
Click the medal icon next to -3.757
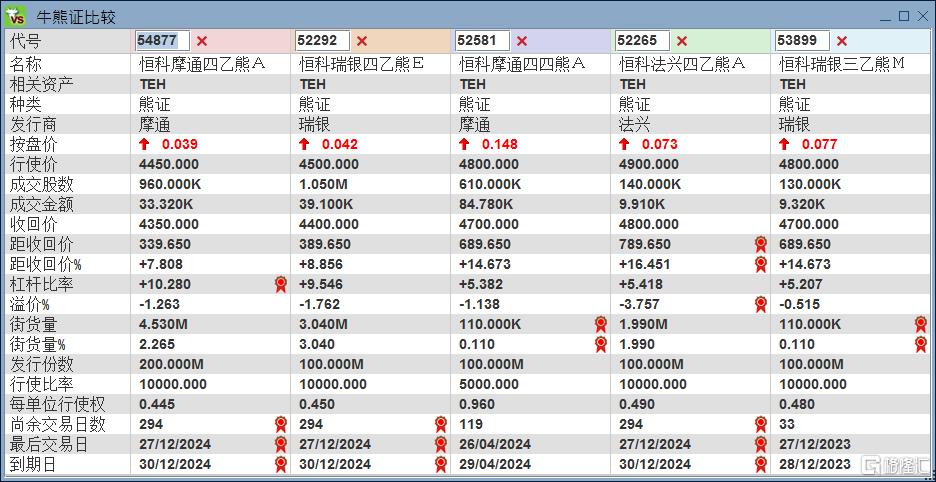click(760, 304)
